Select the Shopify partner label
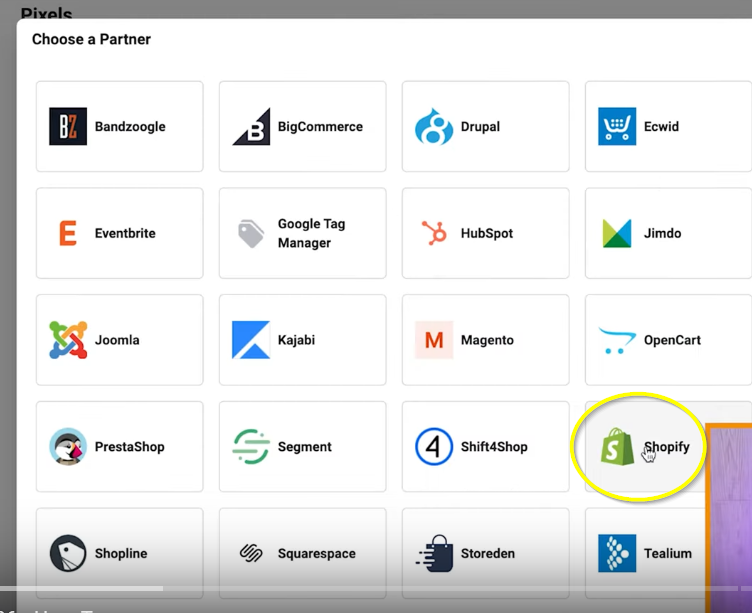The width and height of the screenshot is (752, 613). pos(667,447)
